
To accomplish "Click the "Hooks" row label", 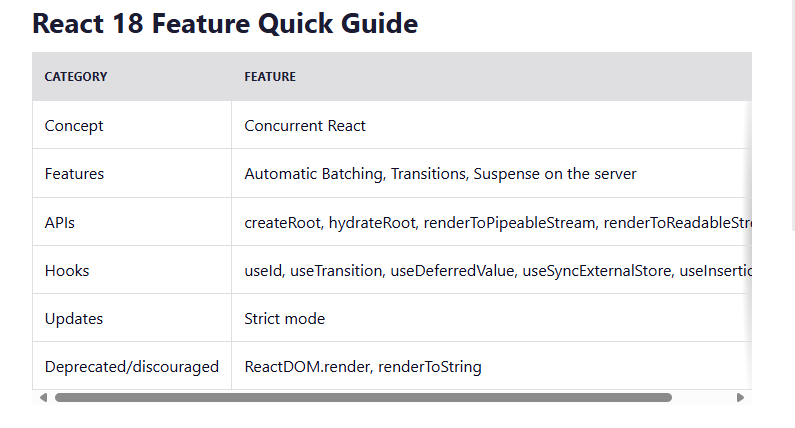I will point(65,270).
